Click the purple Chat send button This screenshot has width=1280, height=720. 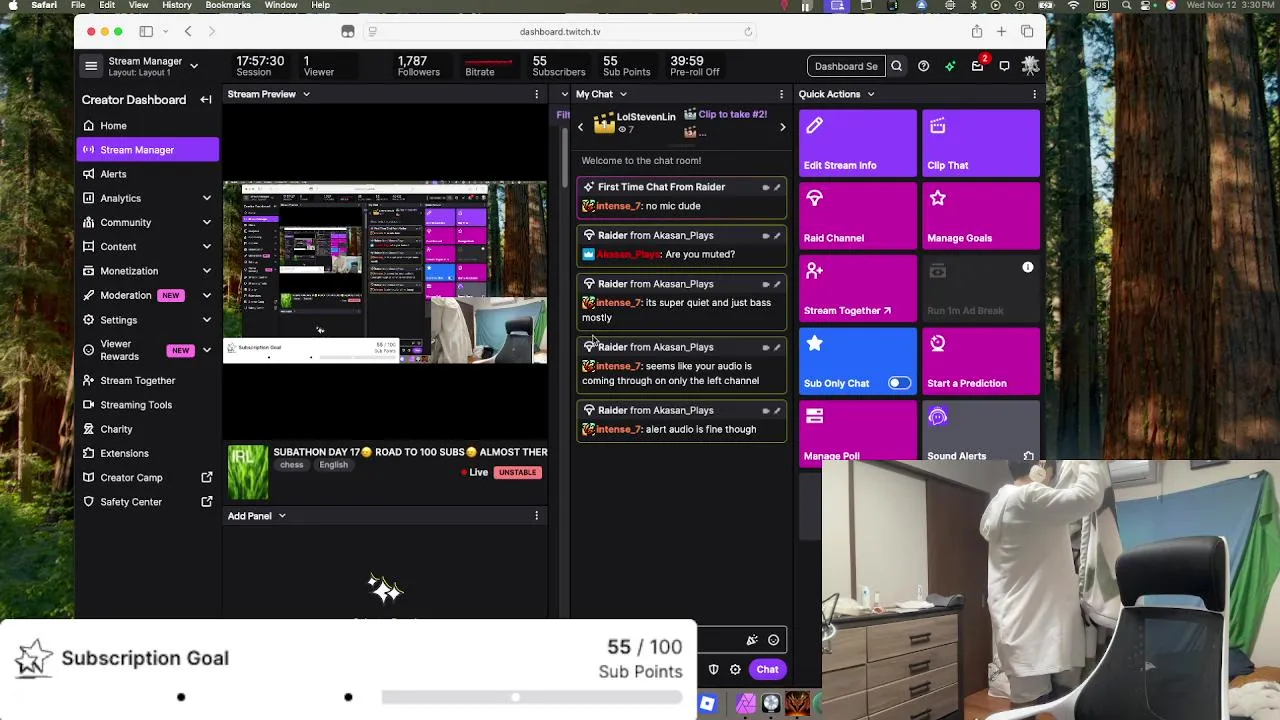(767, 670)
